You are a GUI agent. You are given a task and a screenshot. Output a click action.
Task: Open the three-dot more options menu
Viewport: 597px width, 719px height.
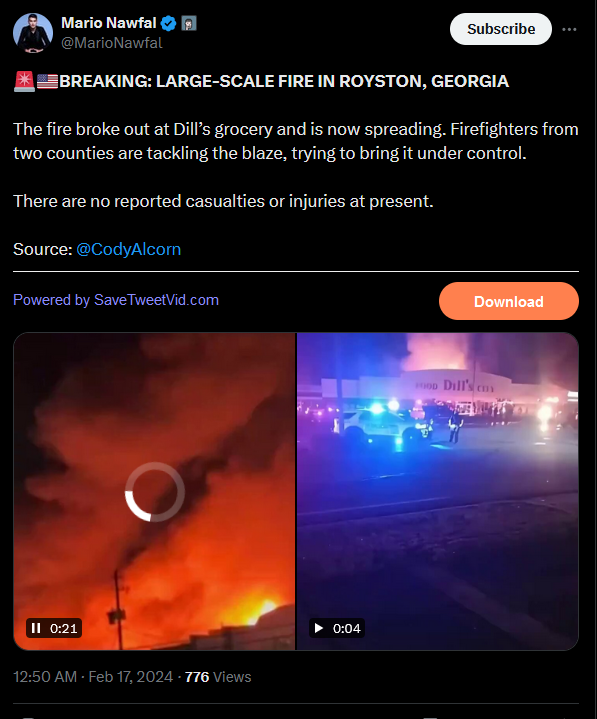(x=569, y=29)
